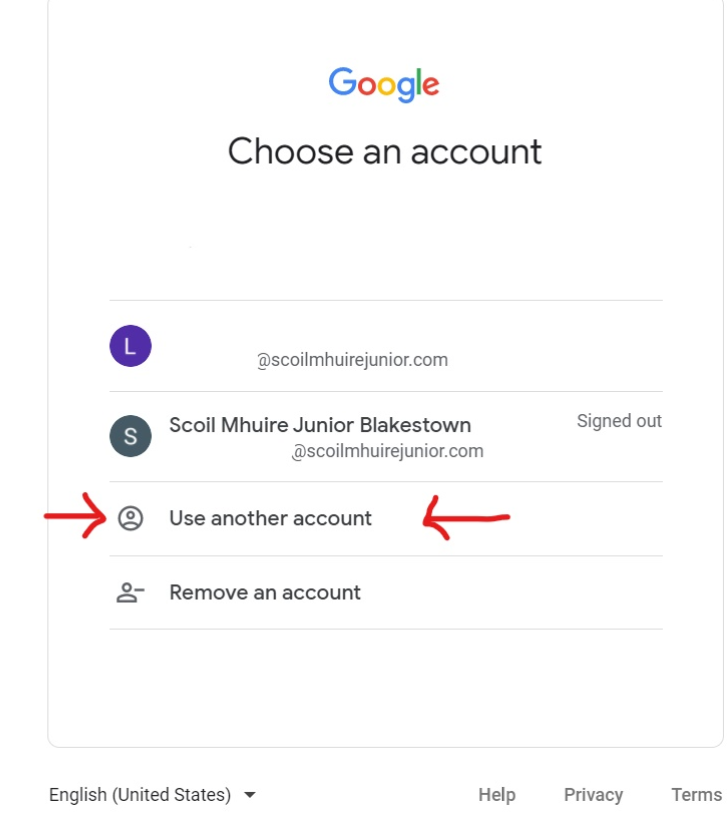Click the Scoil Mhuire Junior Blakestown name text
Screen dimensions: 727x822
(320, 425)
